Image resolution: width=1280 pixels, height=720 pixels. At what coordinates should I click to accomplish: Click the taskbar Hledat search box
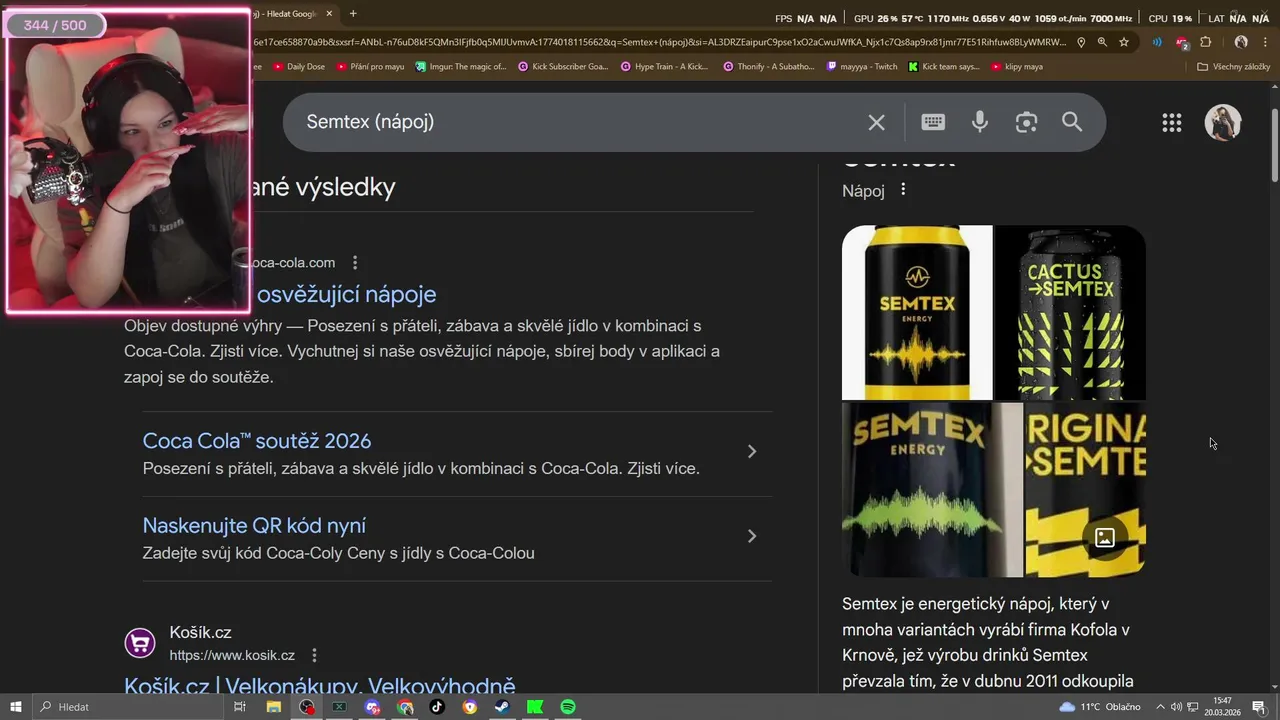(x=128, y=707)
